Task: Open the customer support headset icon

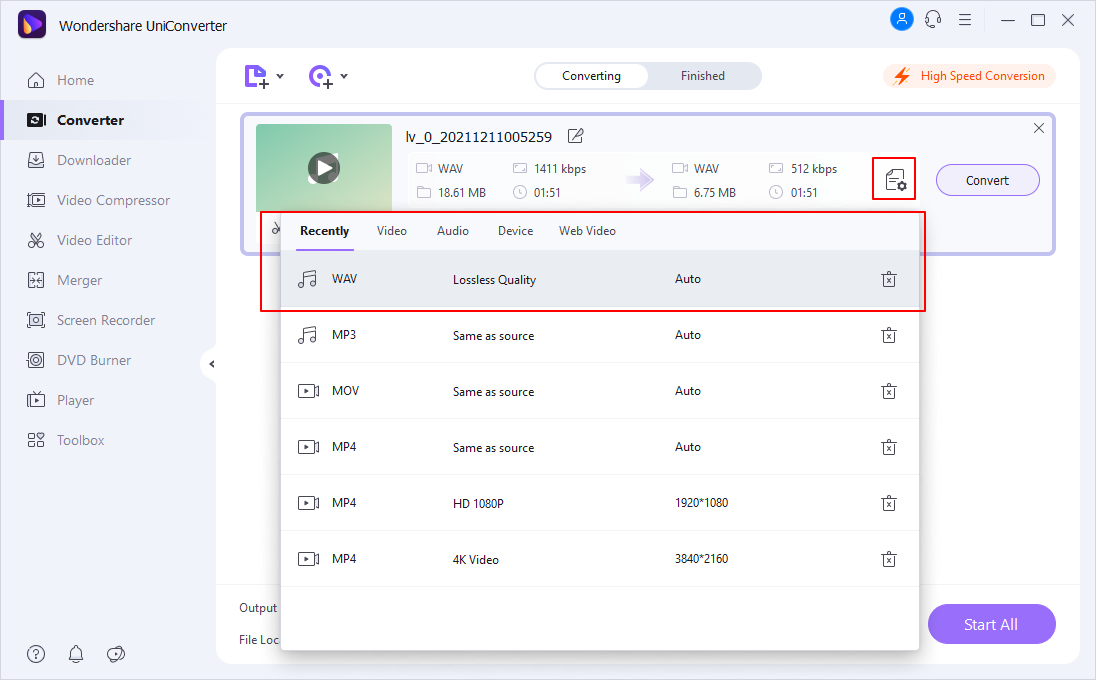Action: 933,20
